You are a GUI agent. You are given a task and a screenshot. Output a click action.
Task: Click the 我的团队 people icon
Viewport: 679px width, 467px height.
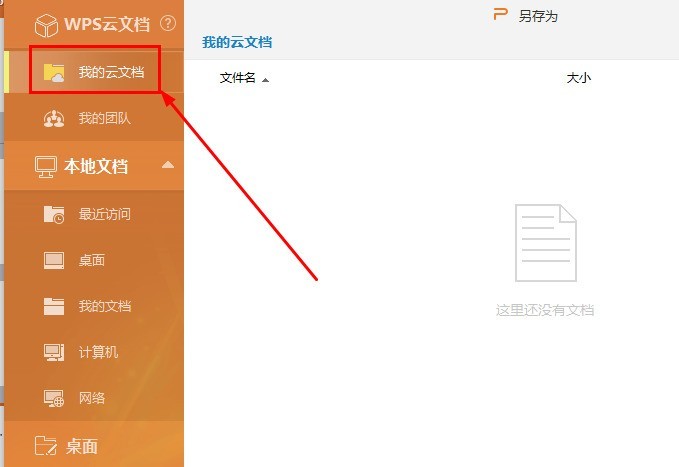(54, 118)
